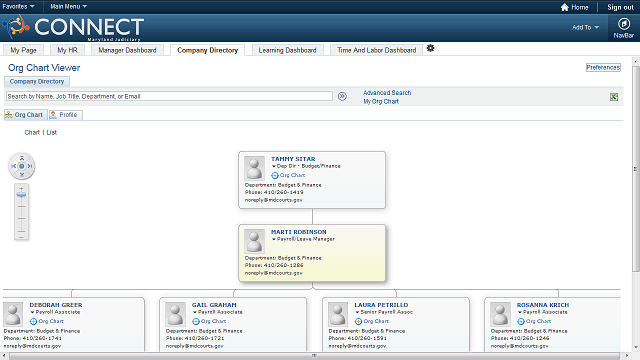Open GAIL GRAHAM name link
Viewport: 640px width, 360px height.
(x=214, y=305)
